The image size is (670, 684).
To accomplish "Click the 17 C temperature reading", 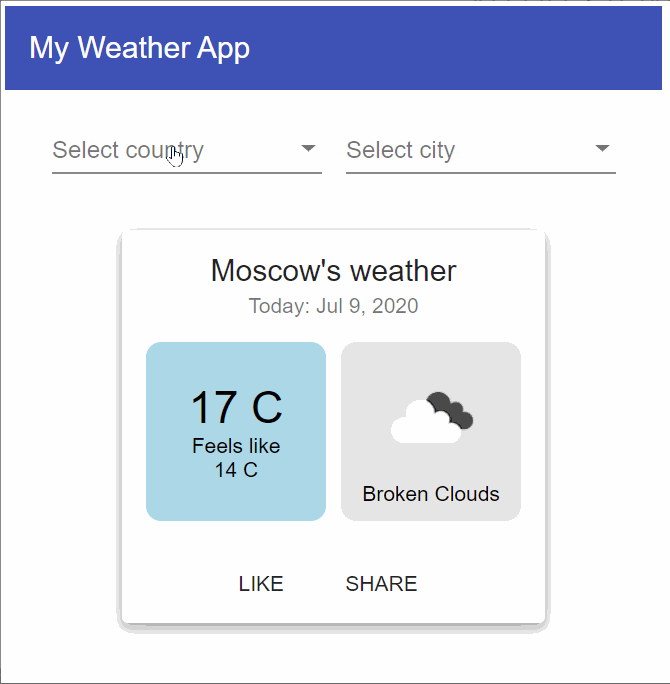I will [236, 407].
